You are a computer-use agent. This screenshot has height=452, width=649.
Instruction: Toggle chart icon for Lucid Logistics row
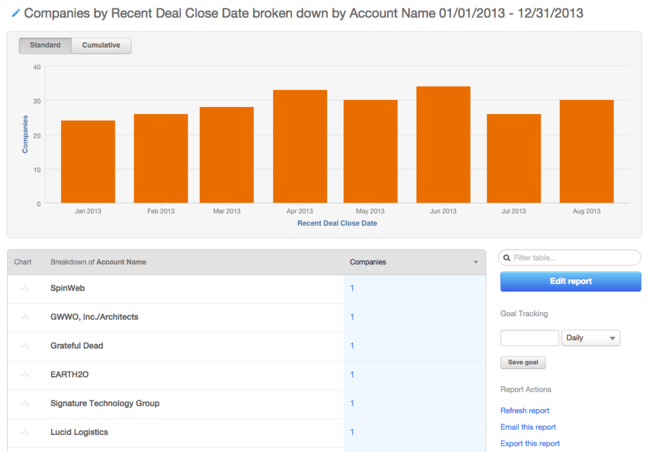tap(25, 432)
